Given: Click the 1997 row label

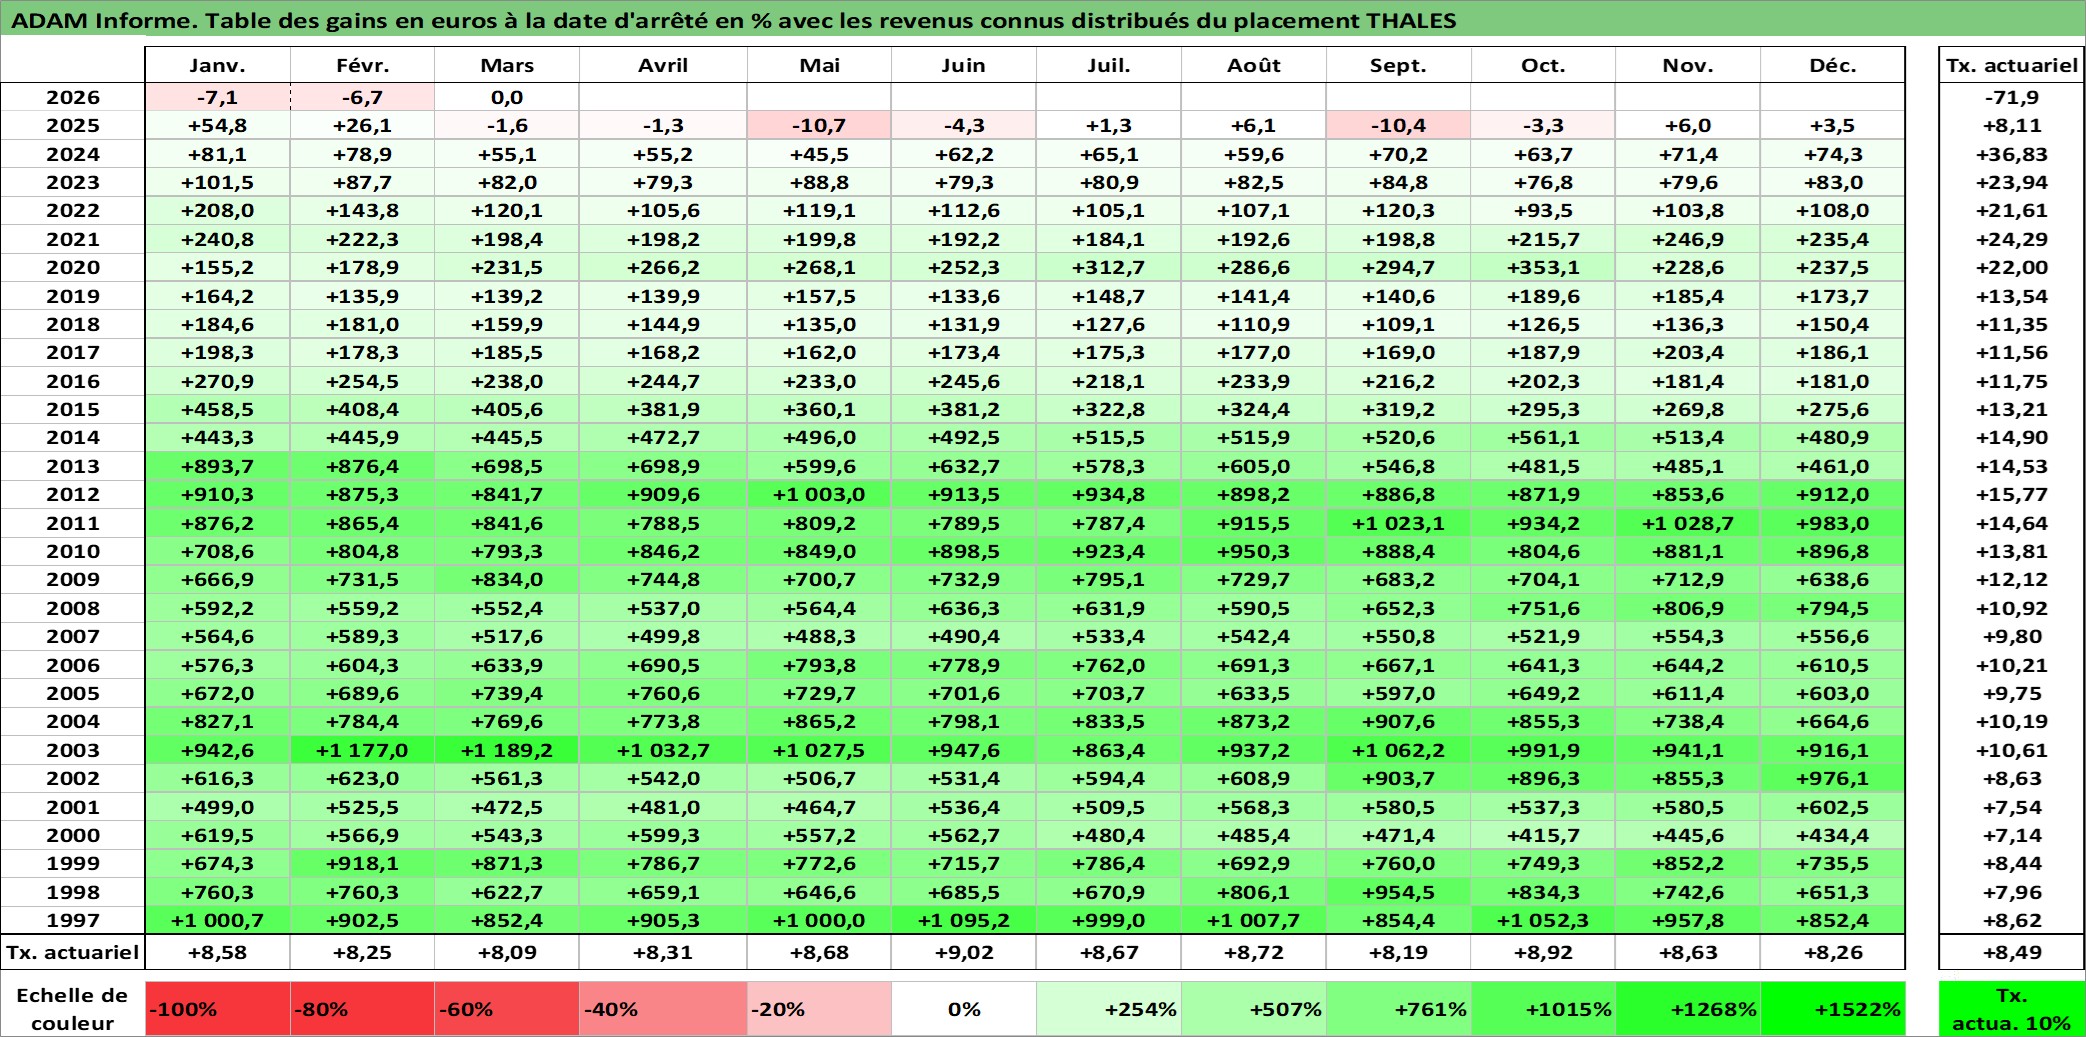Looking at the screenshot, I should [73, 920].
